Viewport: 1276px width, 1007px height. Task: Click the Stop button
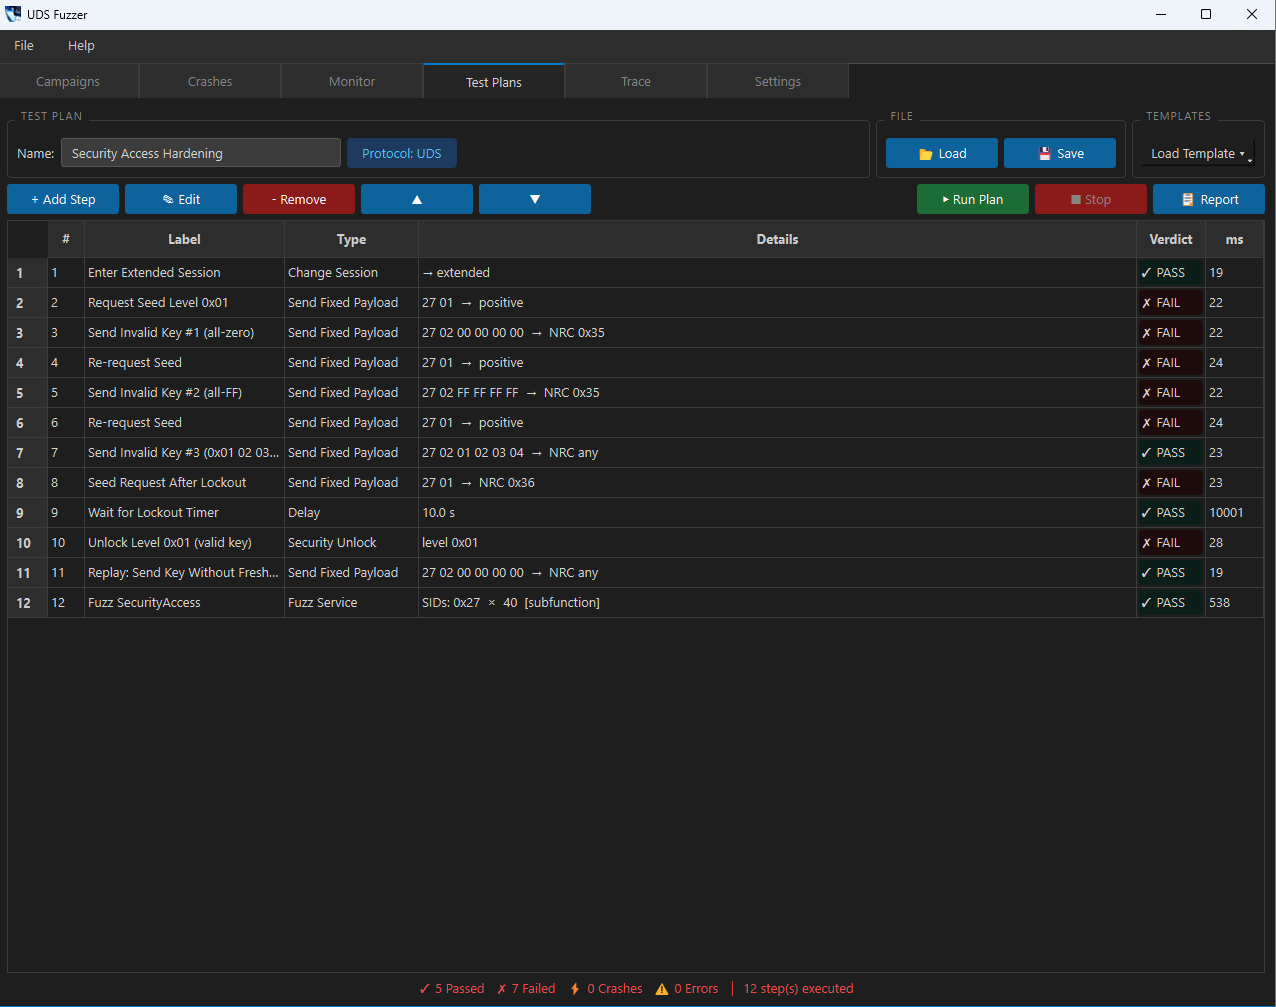tap(1091, 199)
